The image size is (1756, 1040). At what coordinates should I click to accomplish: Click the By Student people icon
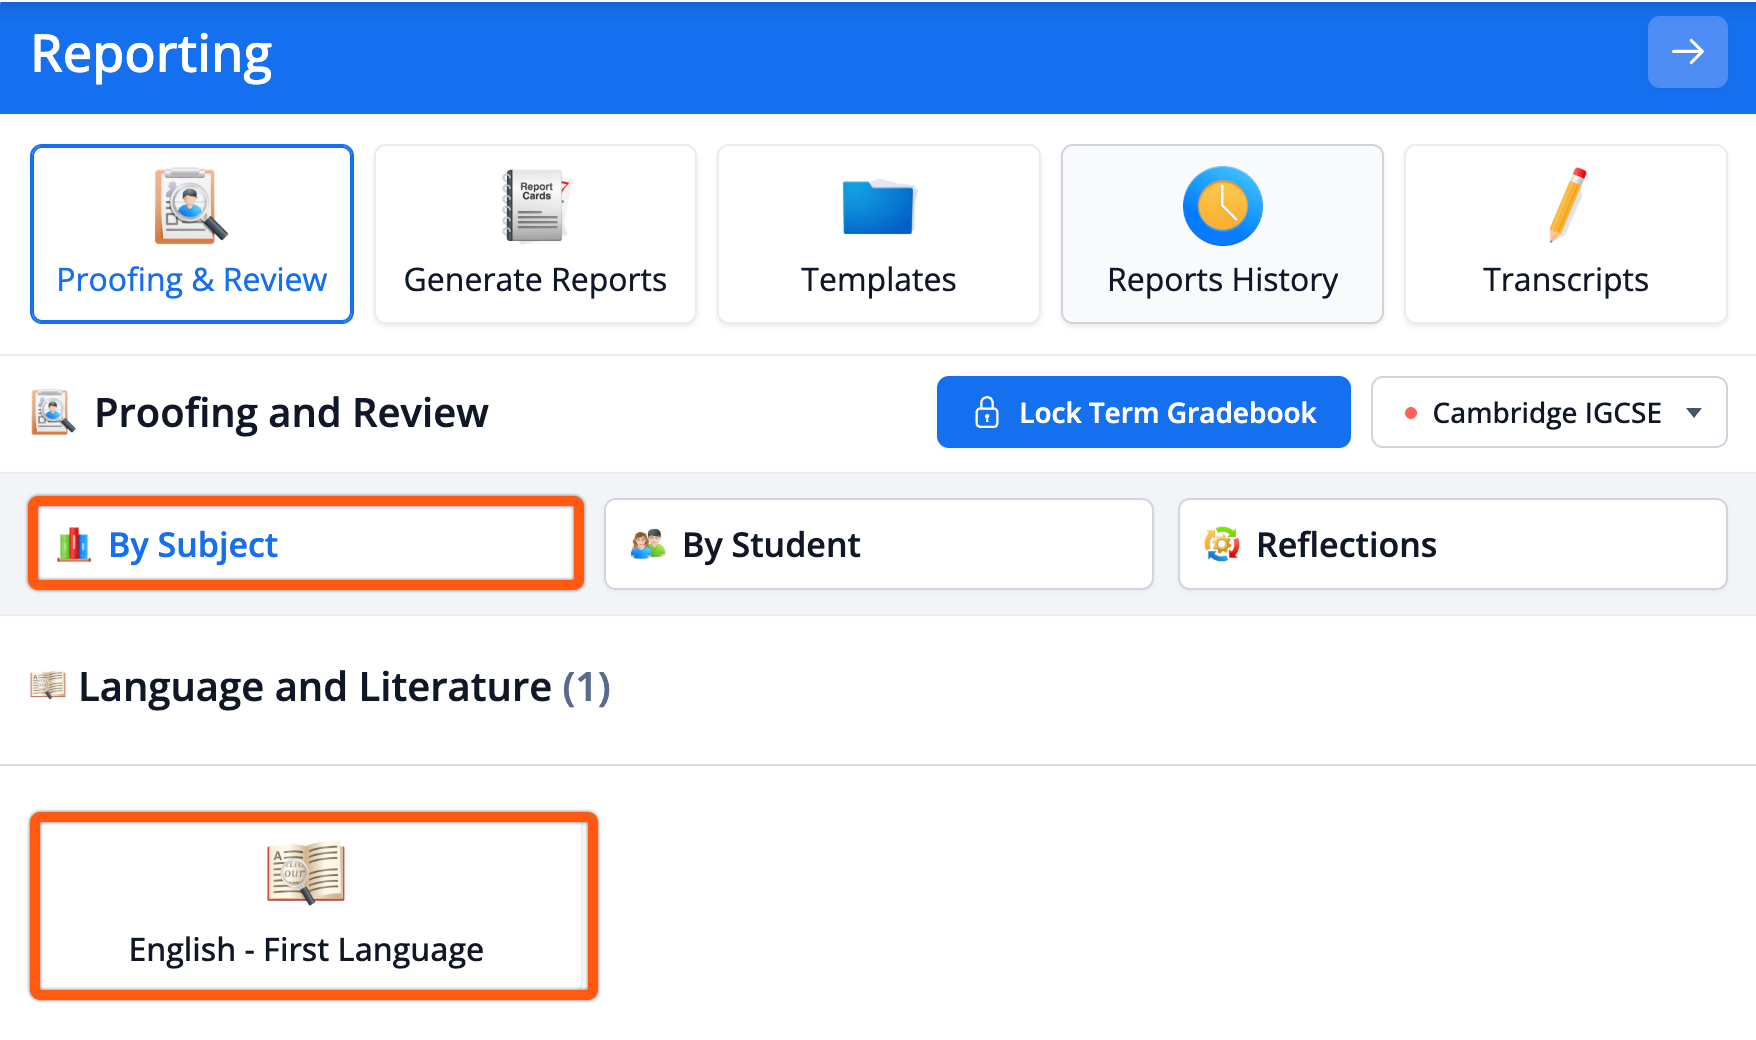point(648,545)
